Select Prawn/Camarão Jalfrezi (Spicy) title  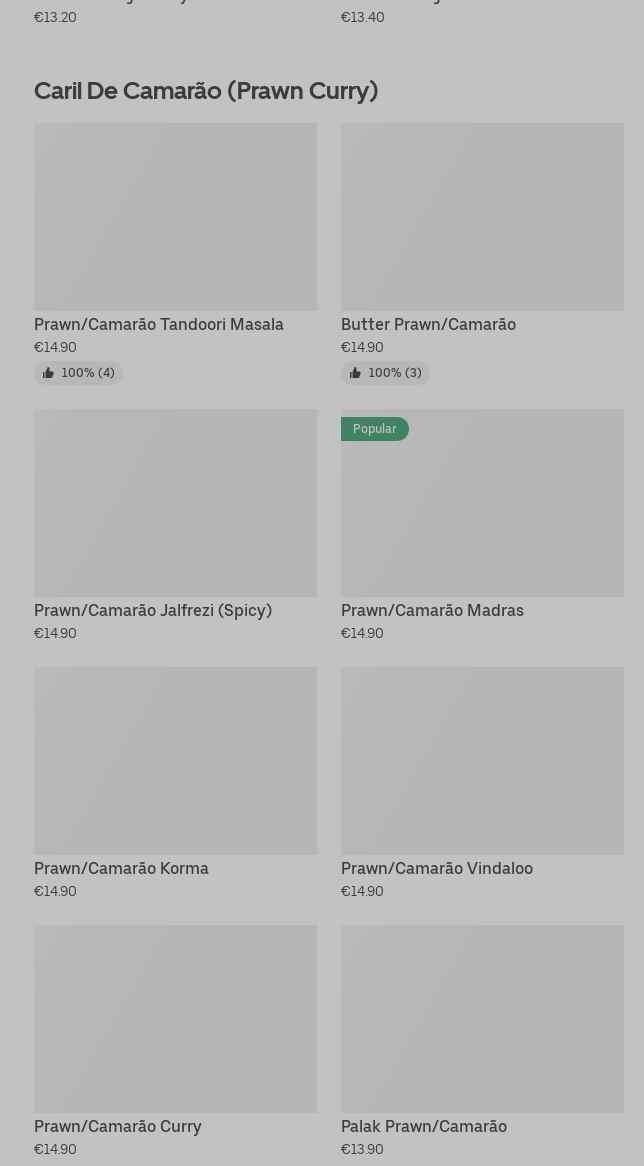[153, 611]
